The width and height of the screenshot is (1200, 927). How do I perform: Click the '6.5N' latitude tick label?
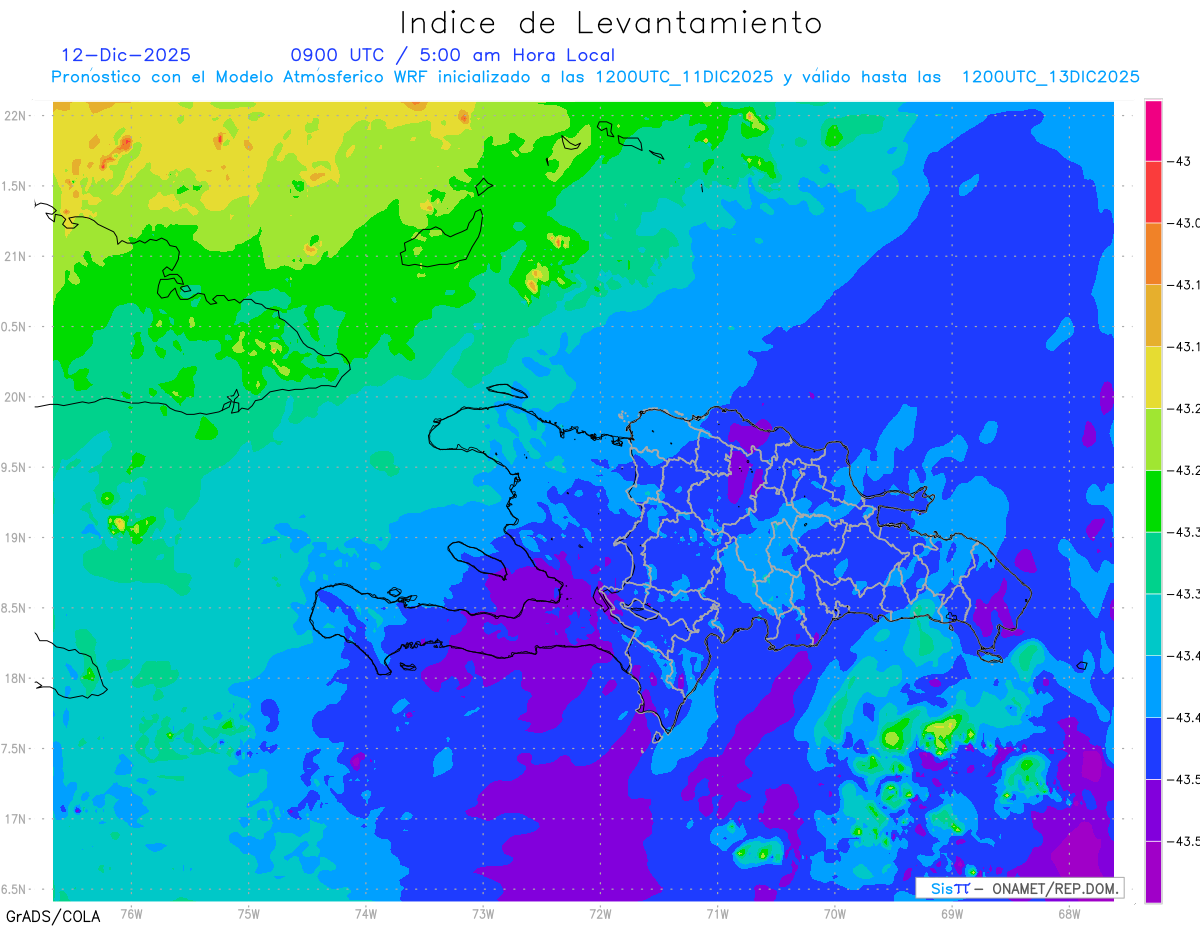[x=14, y=890]
